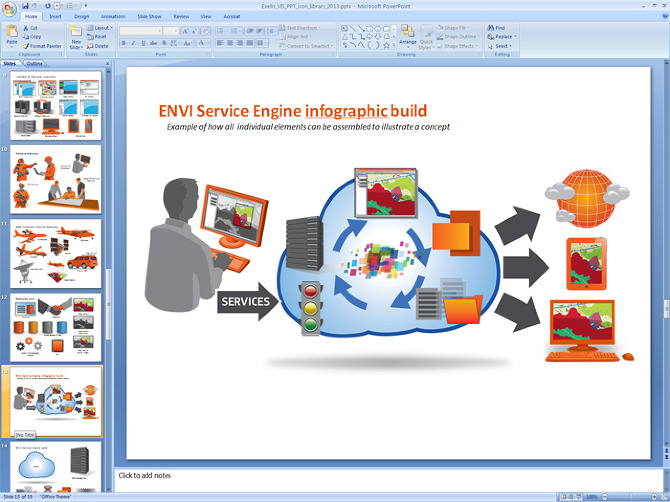Toggle Strikethrough formatting
Image resolution: width=670 pixels, height=502 pixels.
pyautogui.click(x=153, y=43)
